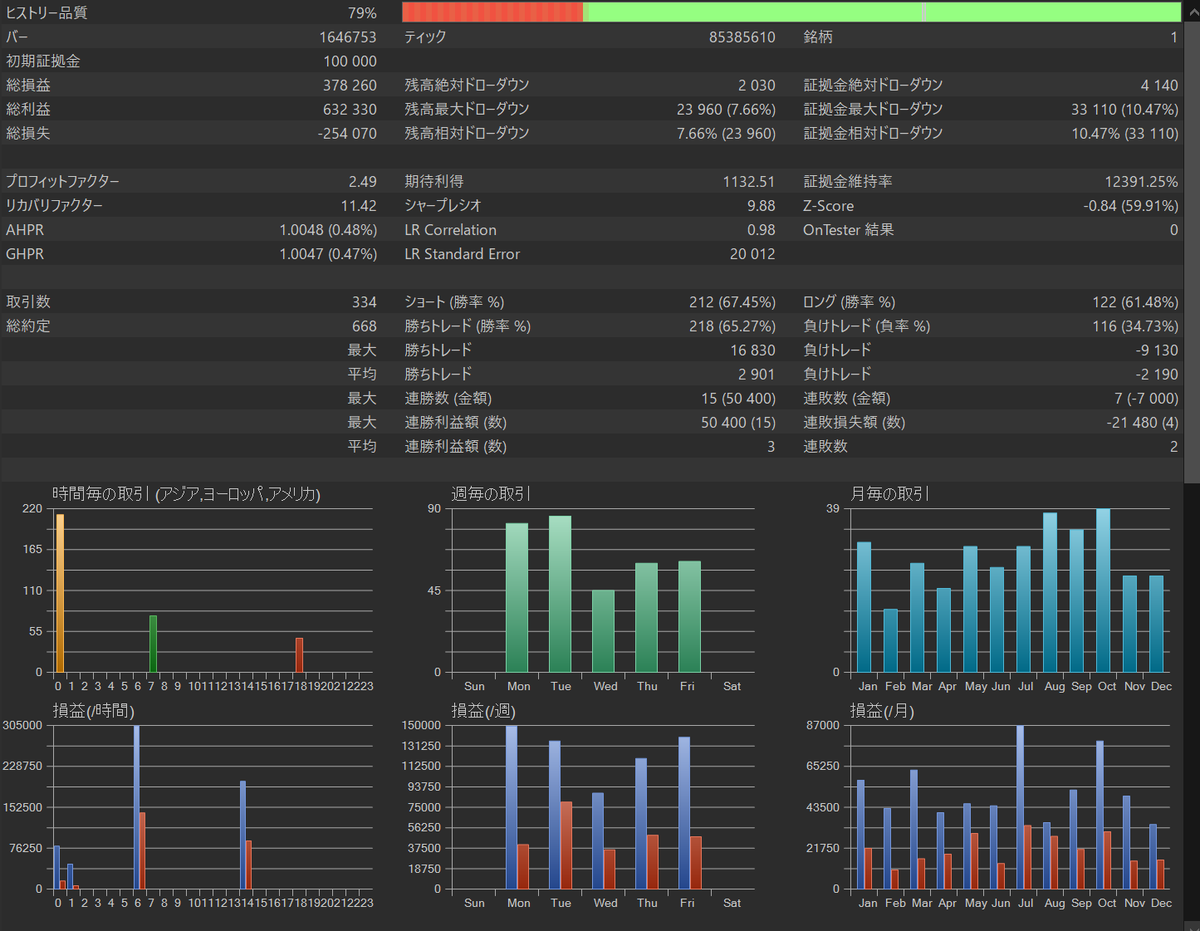Click the Z-Score result -0.84

(x=1110, y=205)
